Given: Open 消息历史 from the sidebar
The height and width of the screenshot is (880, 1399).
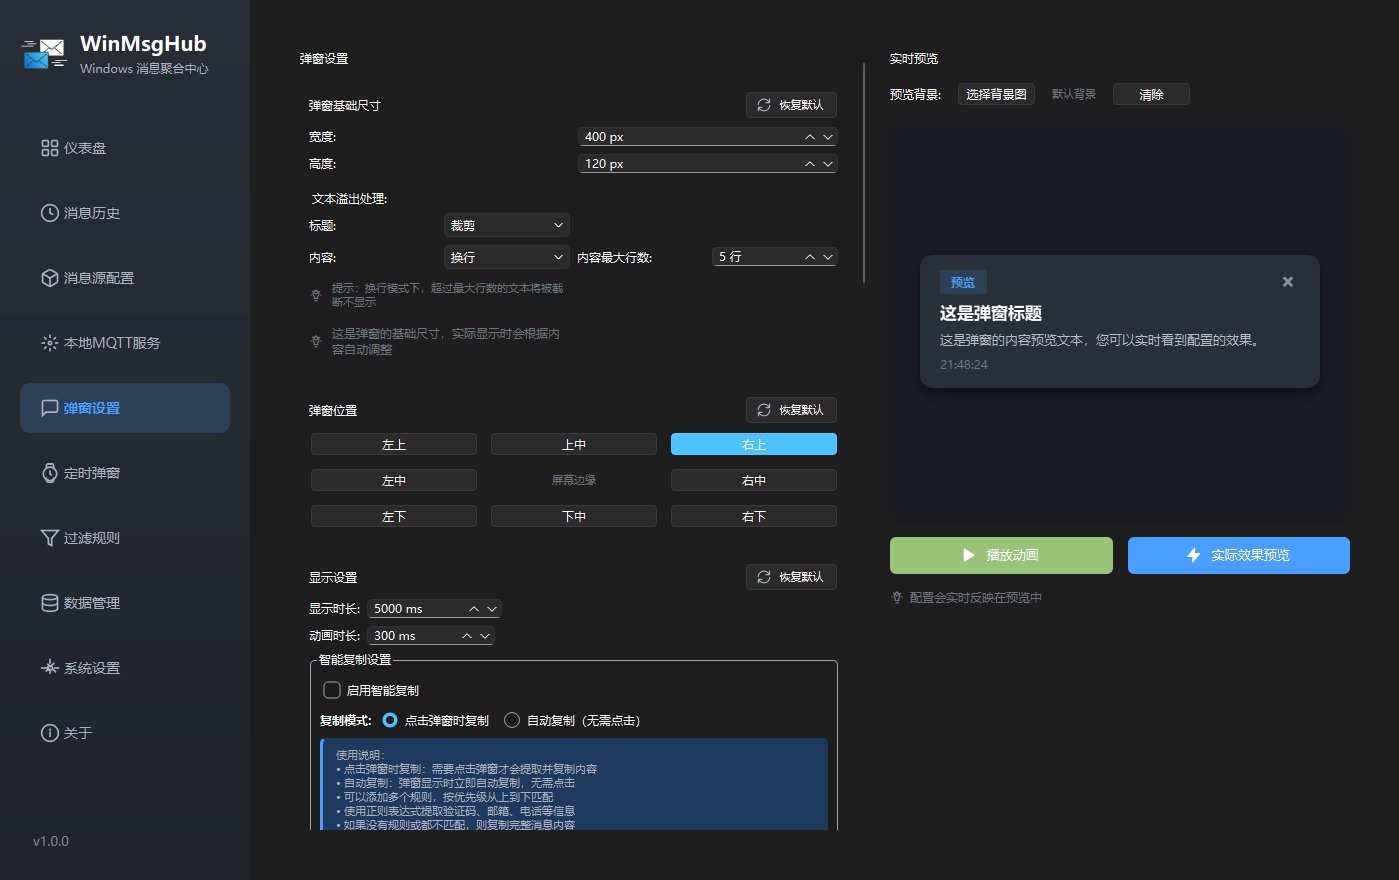Looking at the screenshot, I should point(124,212).
